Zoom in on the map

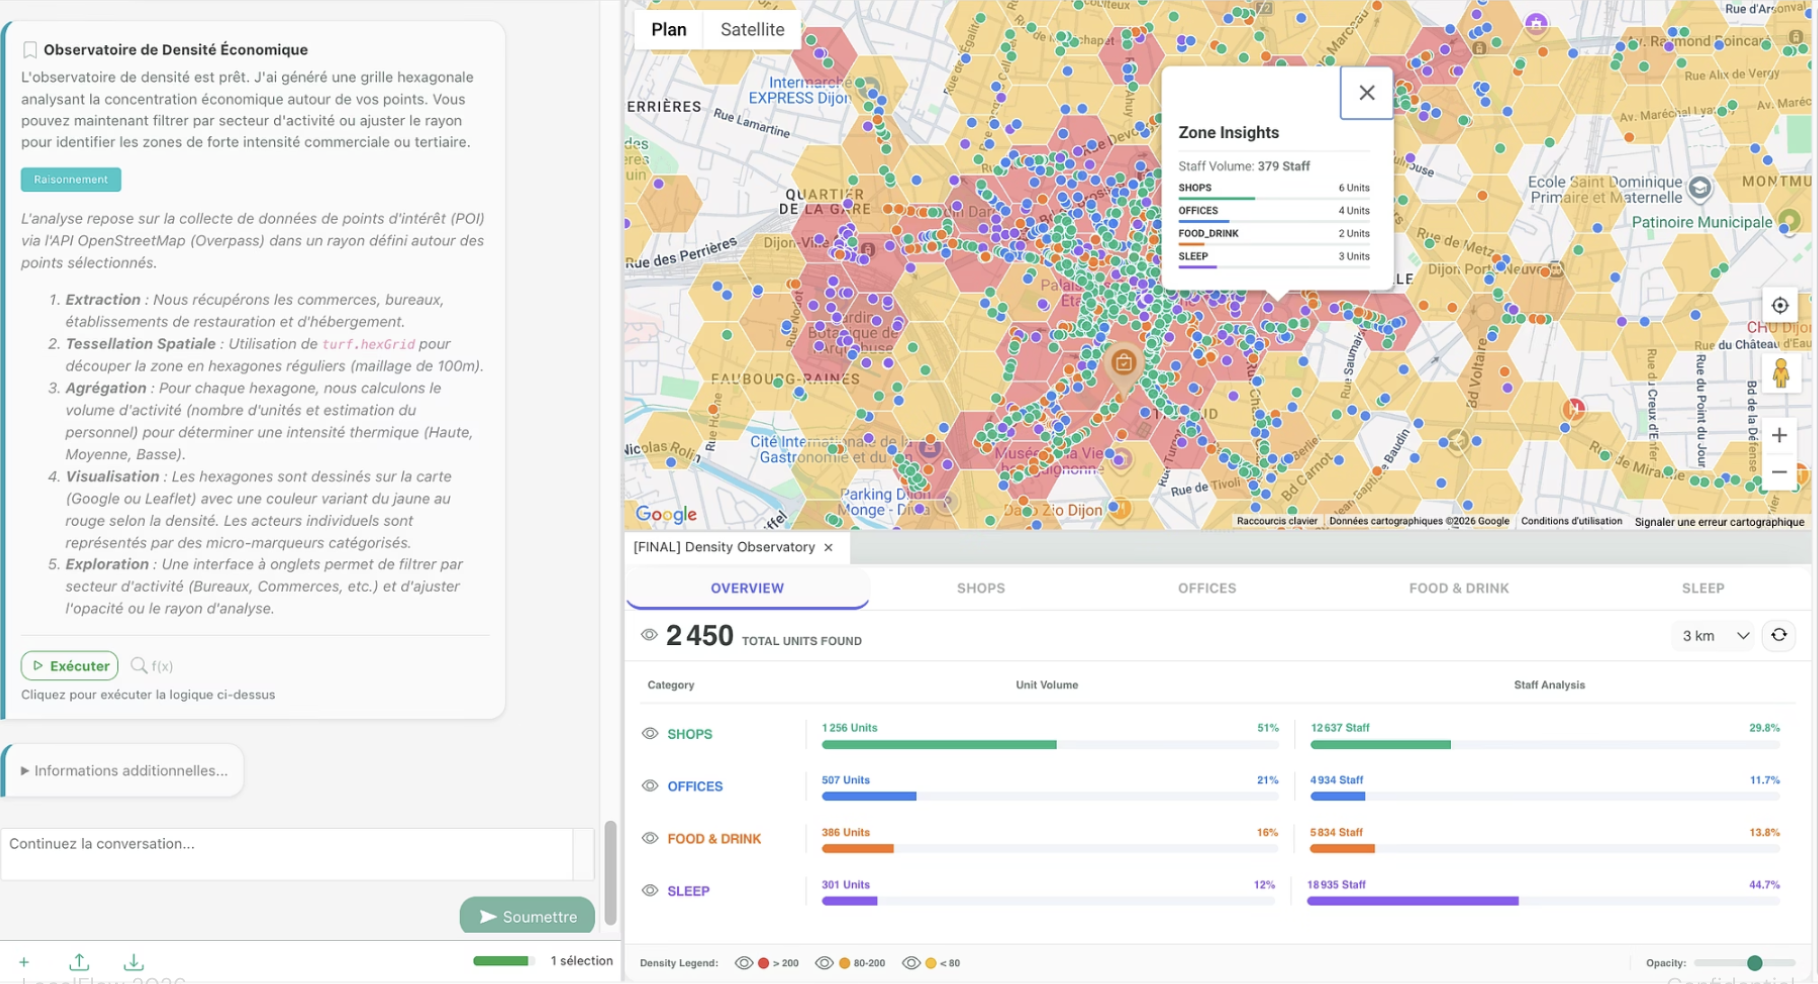[1779, 435]
